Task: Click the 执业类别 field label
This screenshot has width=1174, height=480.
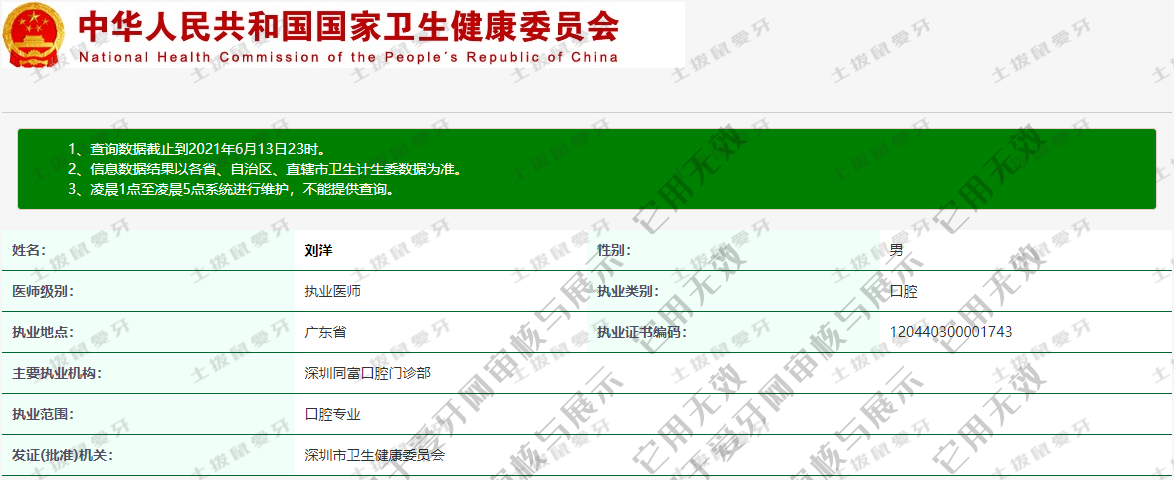Action: (x=628, y=292)
